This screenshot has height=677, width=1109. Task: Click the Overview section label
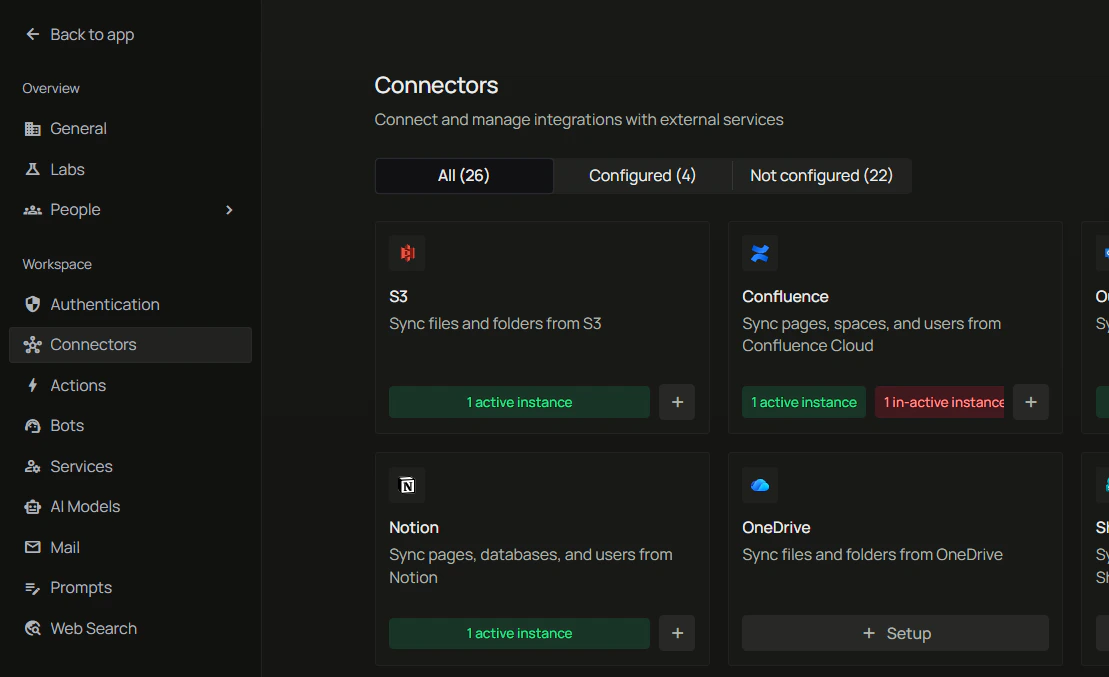[51, 88]
